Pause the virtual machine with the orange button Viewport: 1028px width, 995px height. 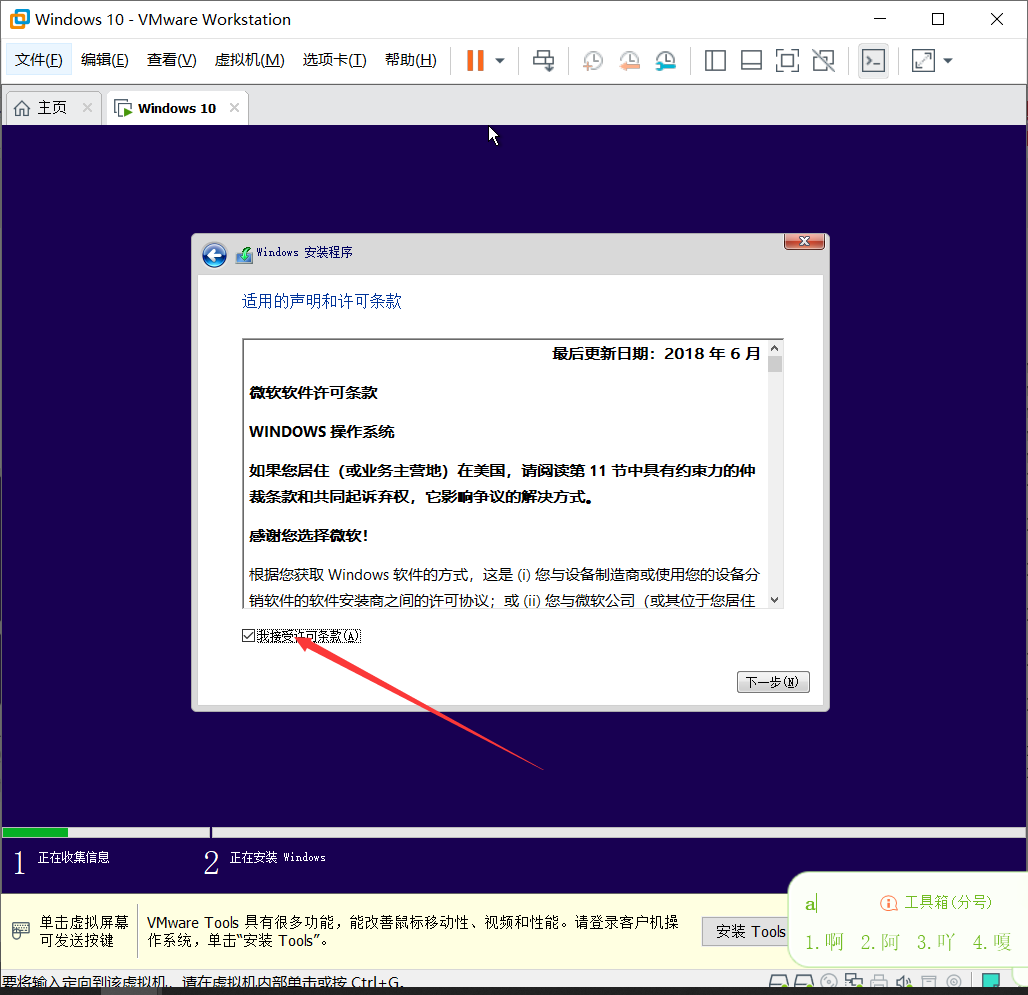click(475, 60)
